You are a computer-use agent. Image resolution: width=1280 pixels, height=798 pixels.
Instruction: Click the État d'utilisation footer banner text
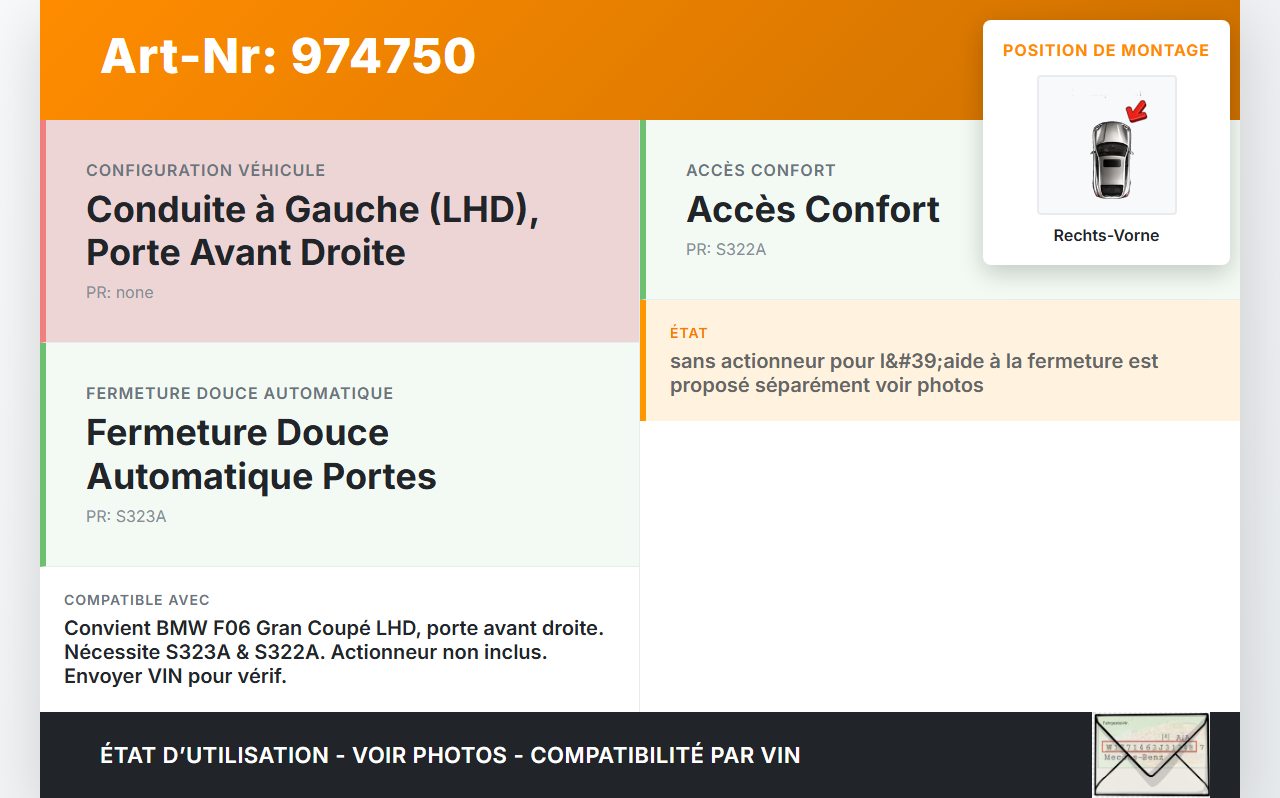click(450, 755)
